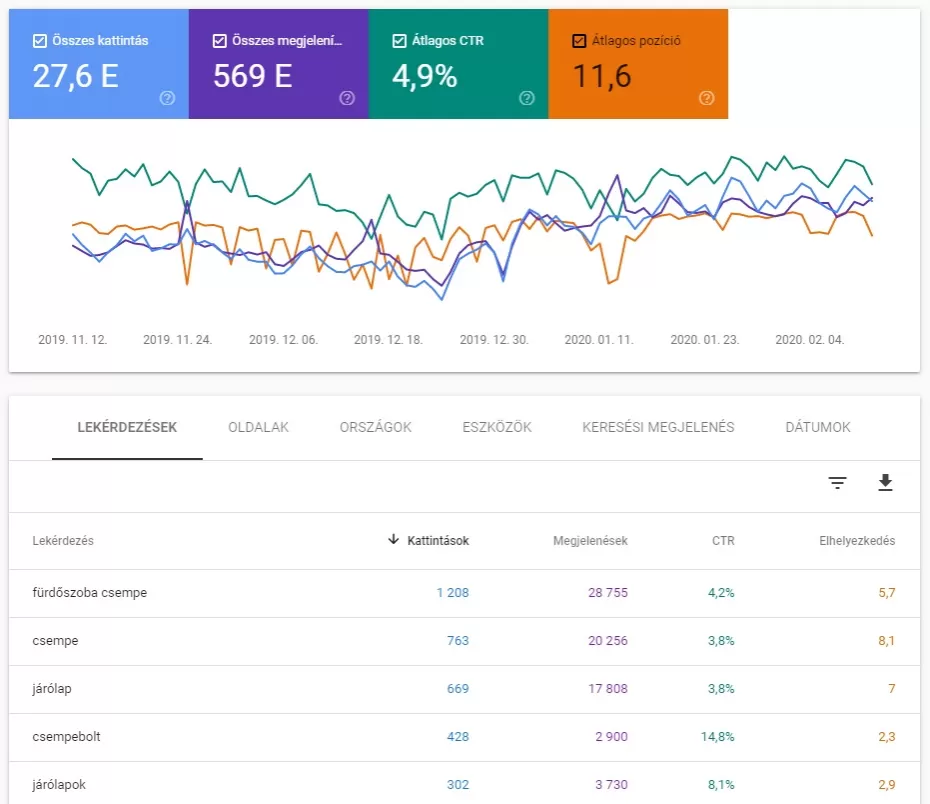930x804 pixels.
Task: Click the 4,2% CTR cell
Action: point(721,593)
